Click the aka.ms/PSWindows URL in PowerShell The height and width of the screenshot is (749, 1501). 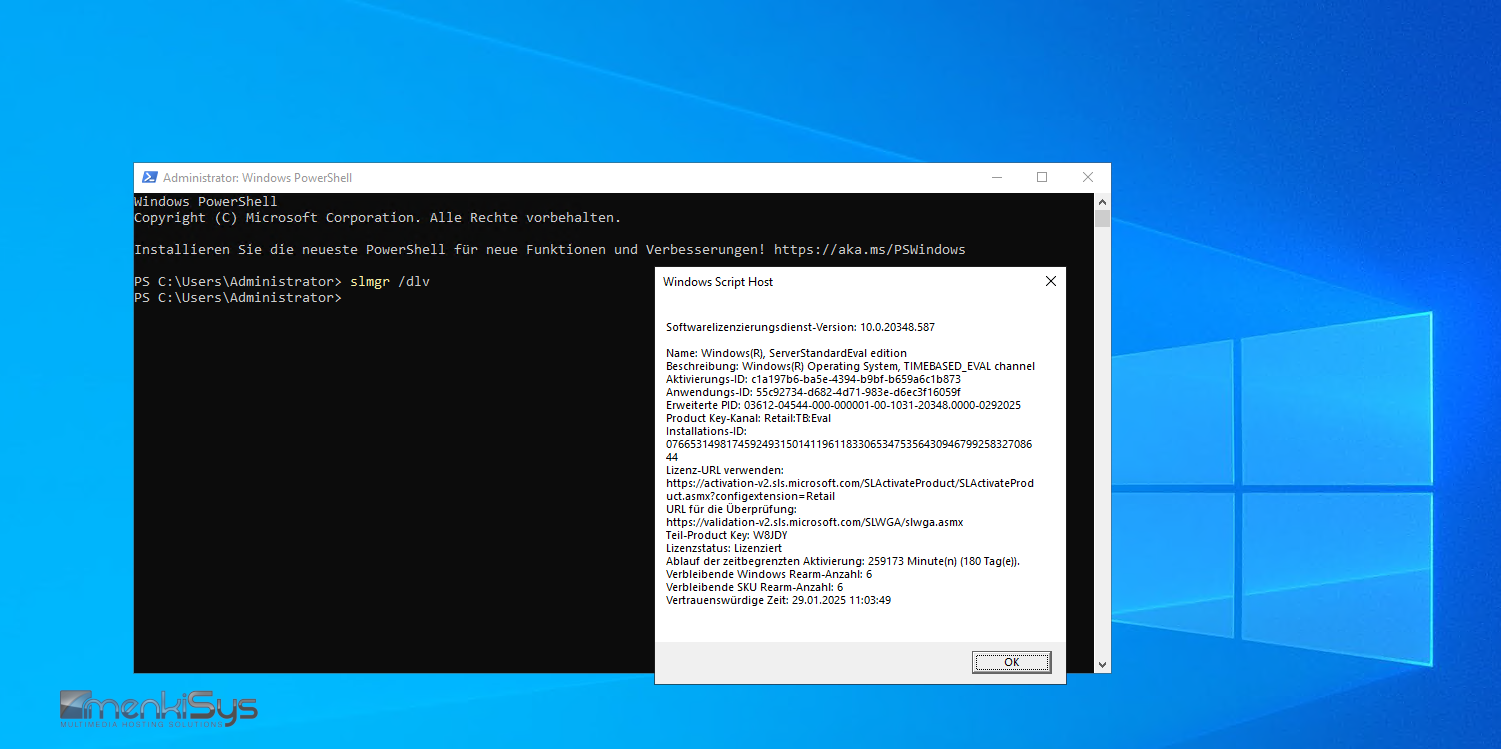coord(869,249)
